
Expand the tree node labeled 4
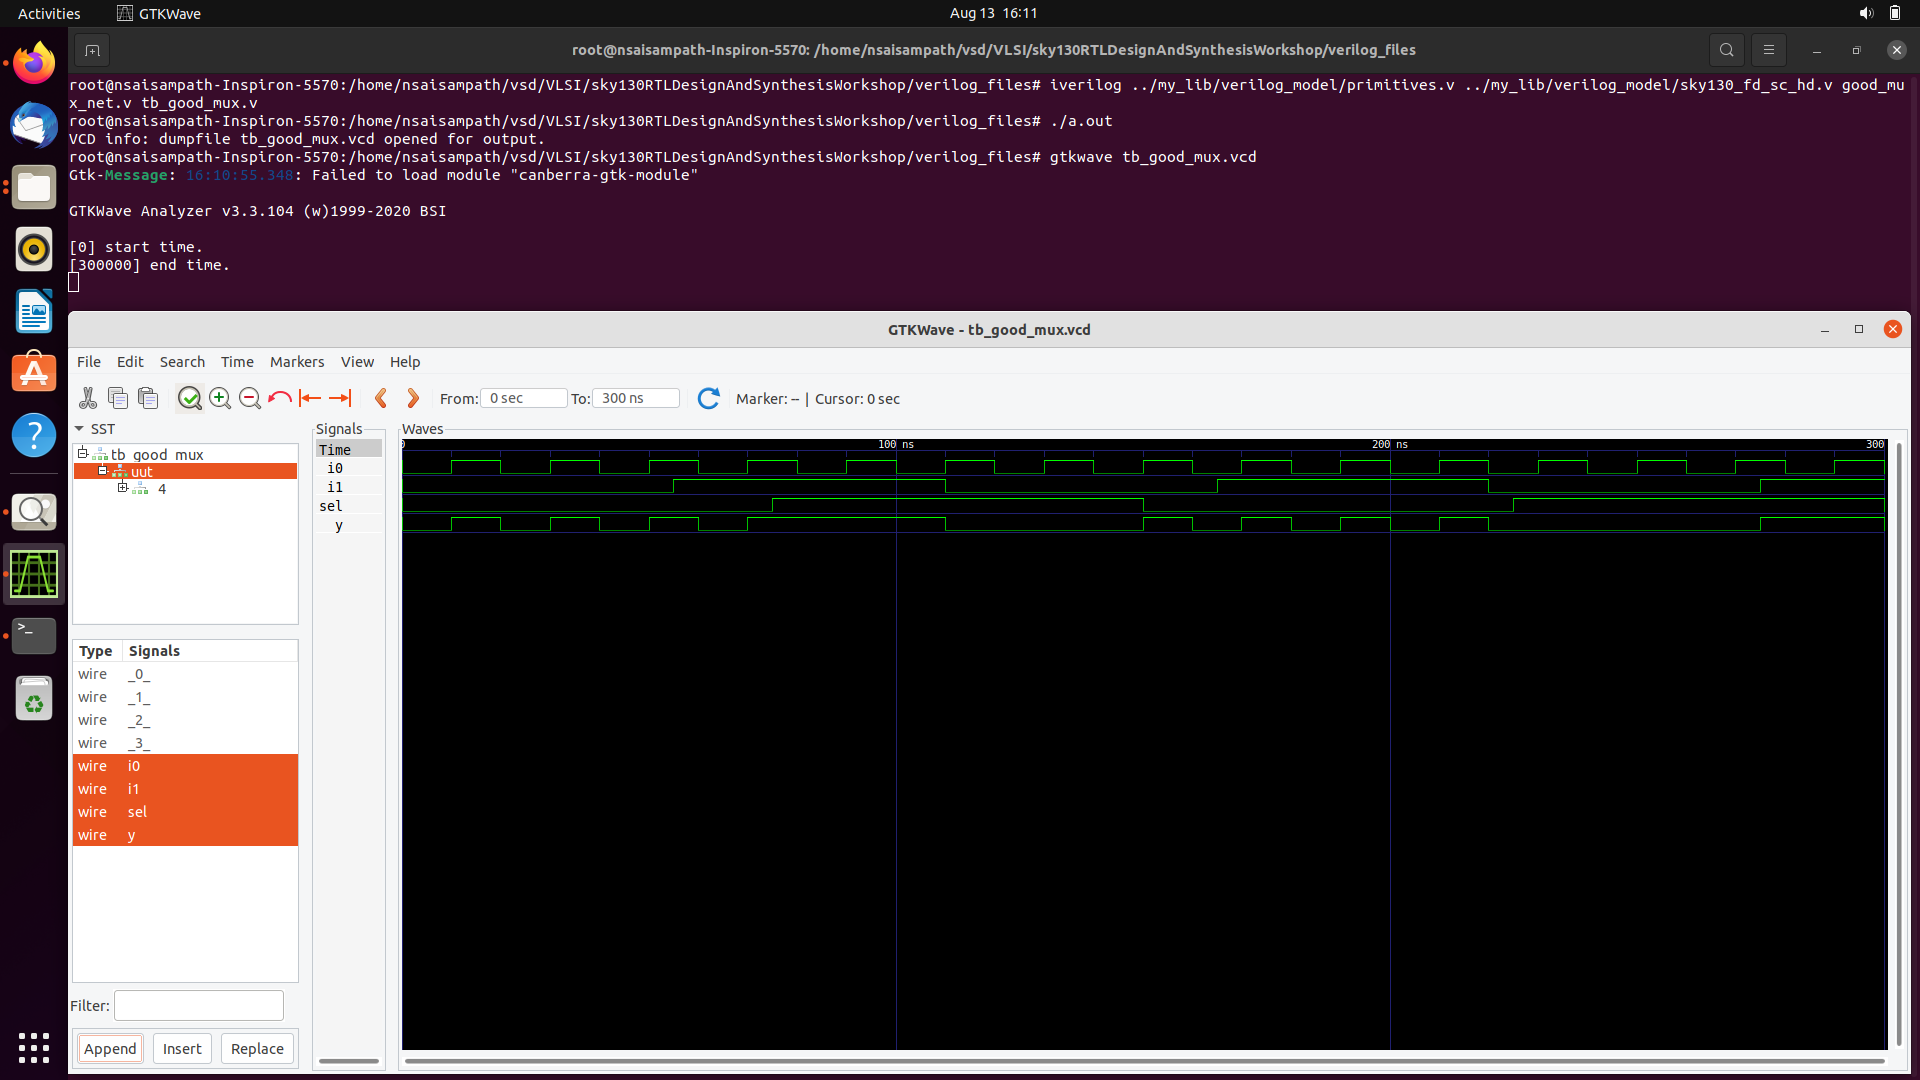coord(123,488)
